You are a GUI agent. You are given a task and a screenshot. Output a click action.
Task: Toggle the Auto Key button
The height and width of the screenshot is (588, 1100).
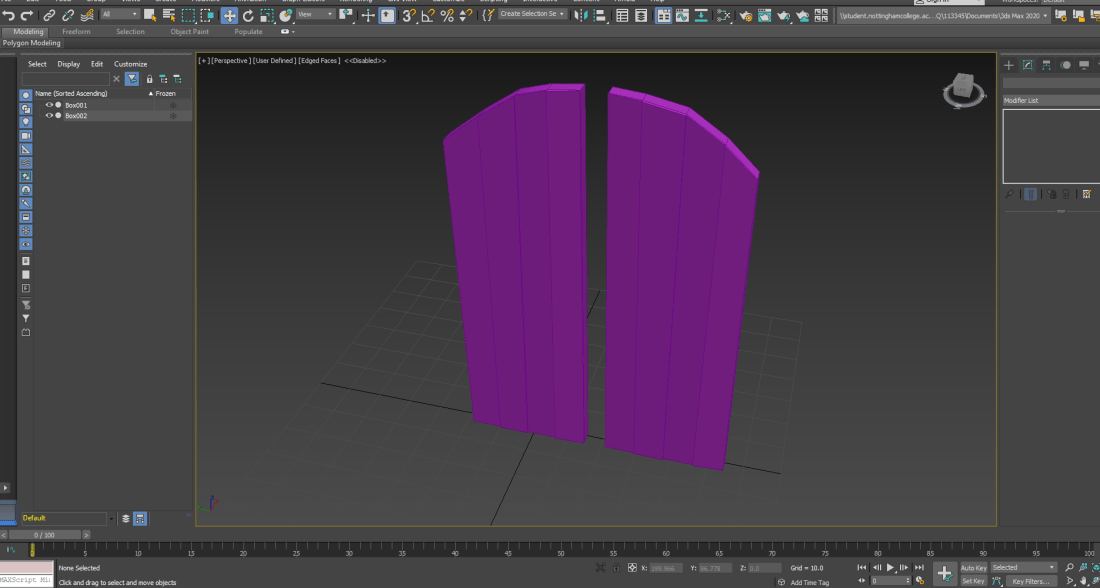pos(973,568)
